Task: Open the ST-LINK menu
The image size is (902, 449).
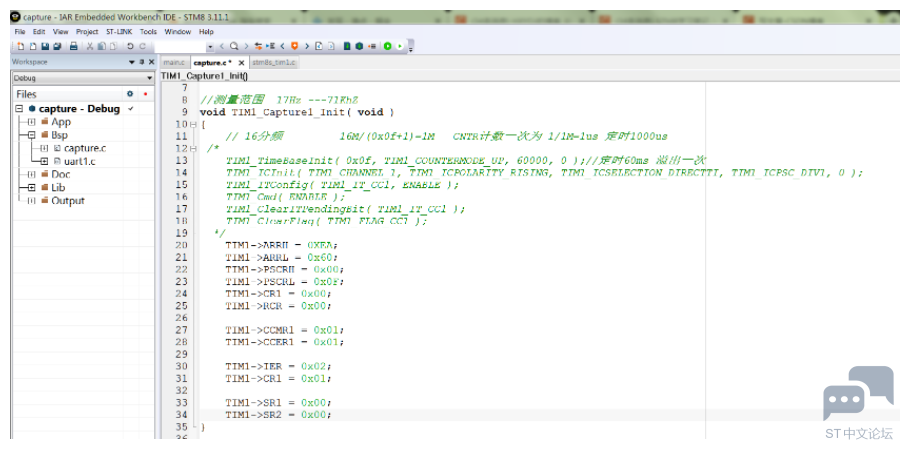Action: click(120, 32)
